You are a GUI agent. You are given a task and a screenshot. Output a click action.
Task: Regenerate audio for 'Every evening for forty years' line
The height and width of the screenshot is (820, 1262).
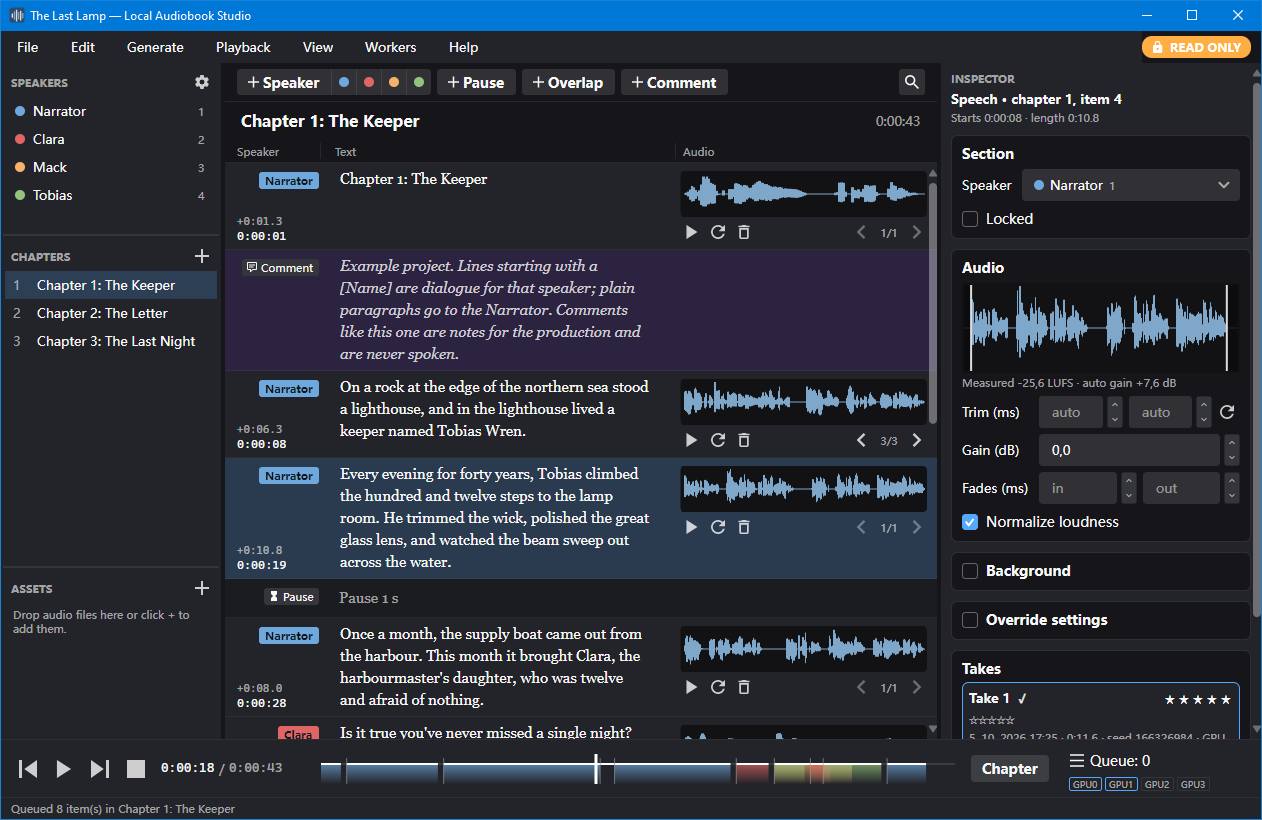[x=718, y=527]
